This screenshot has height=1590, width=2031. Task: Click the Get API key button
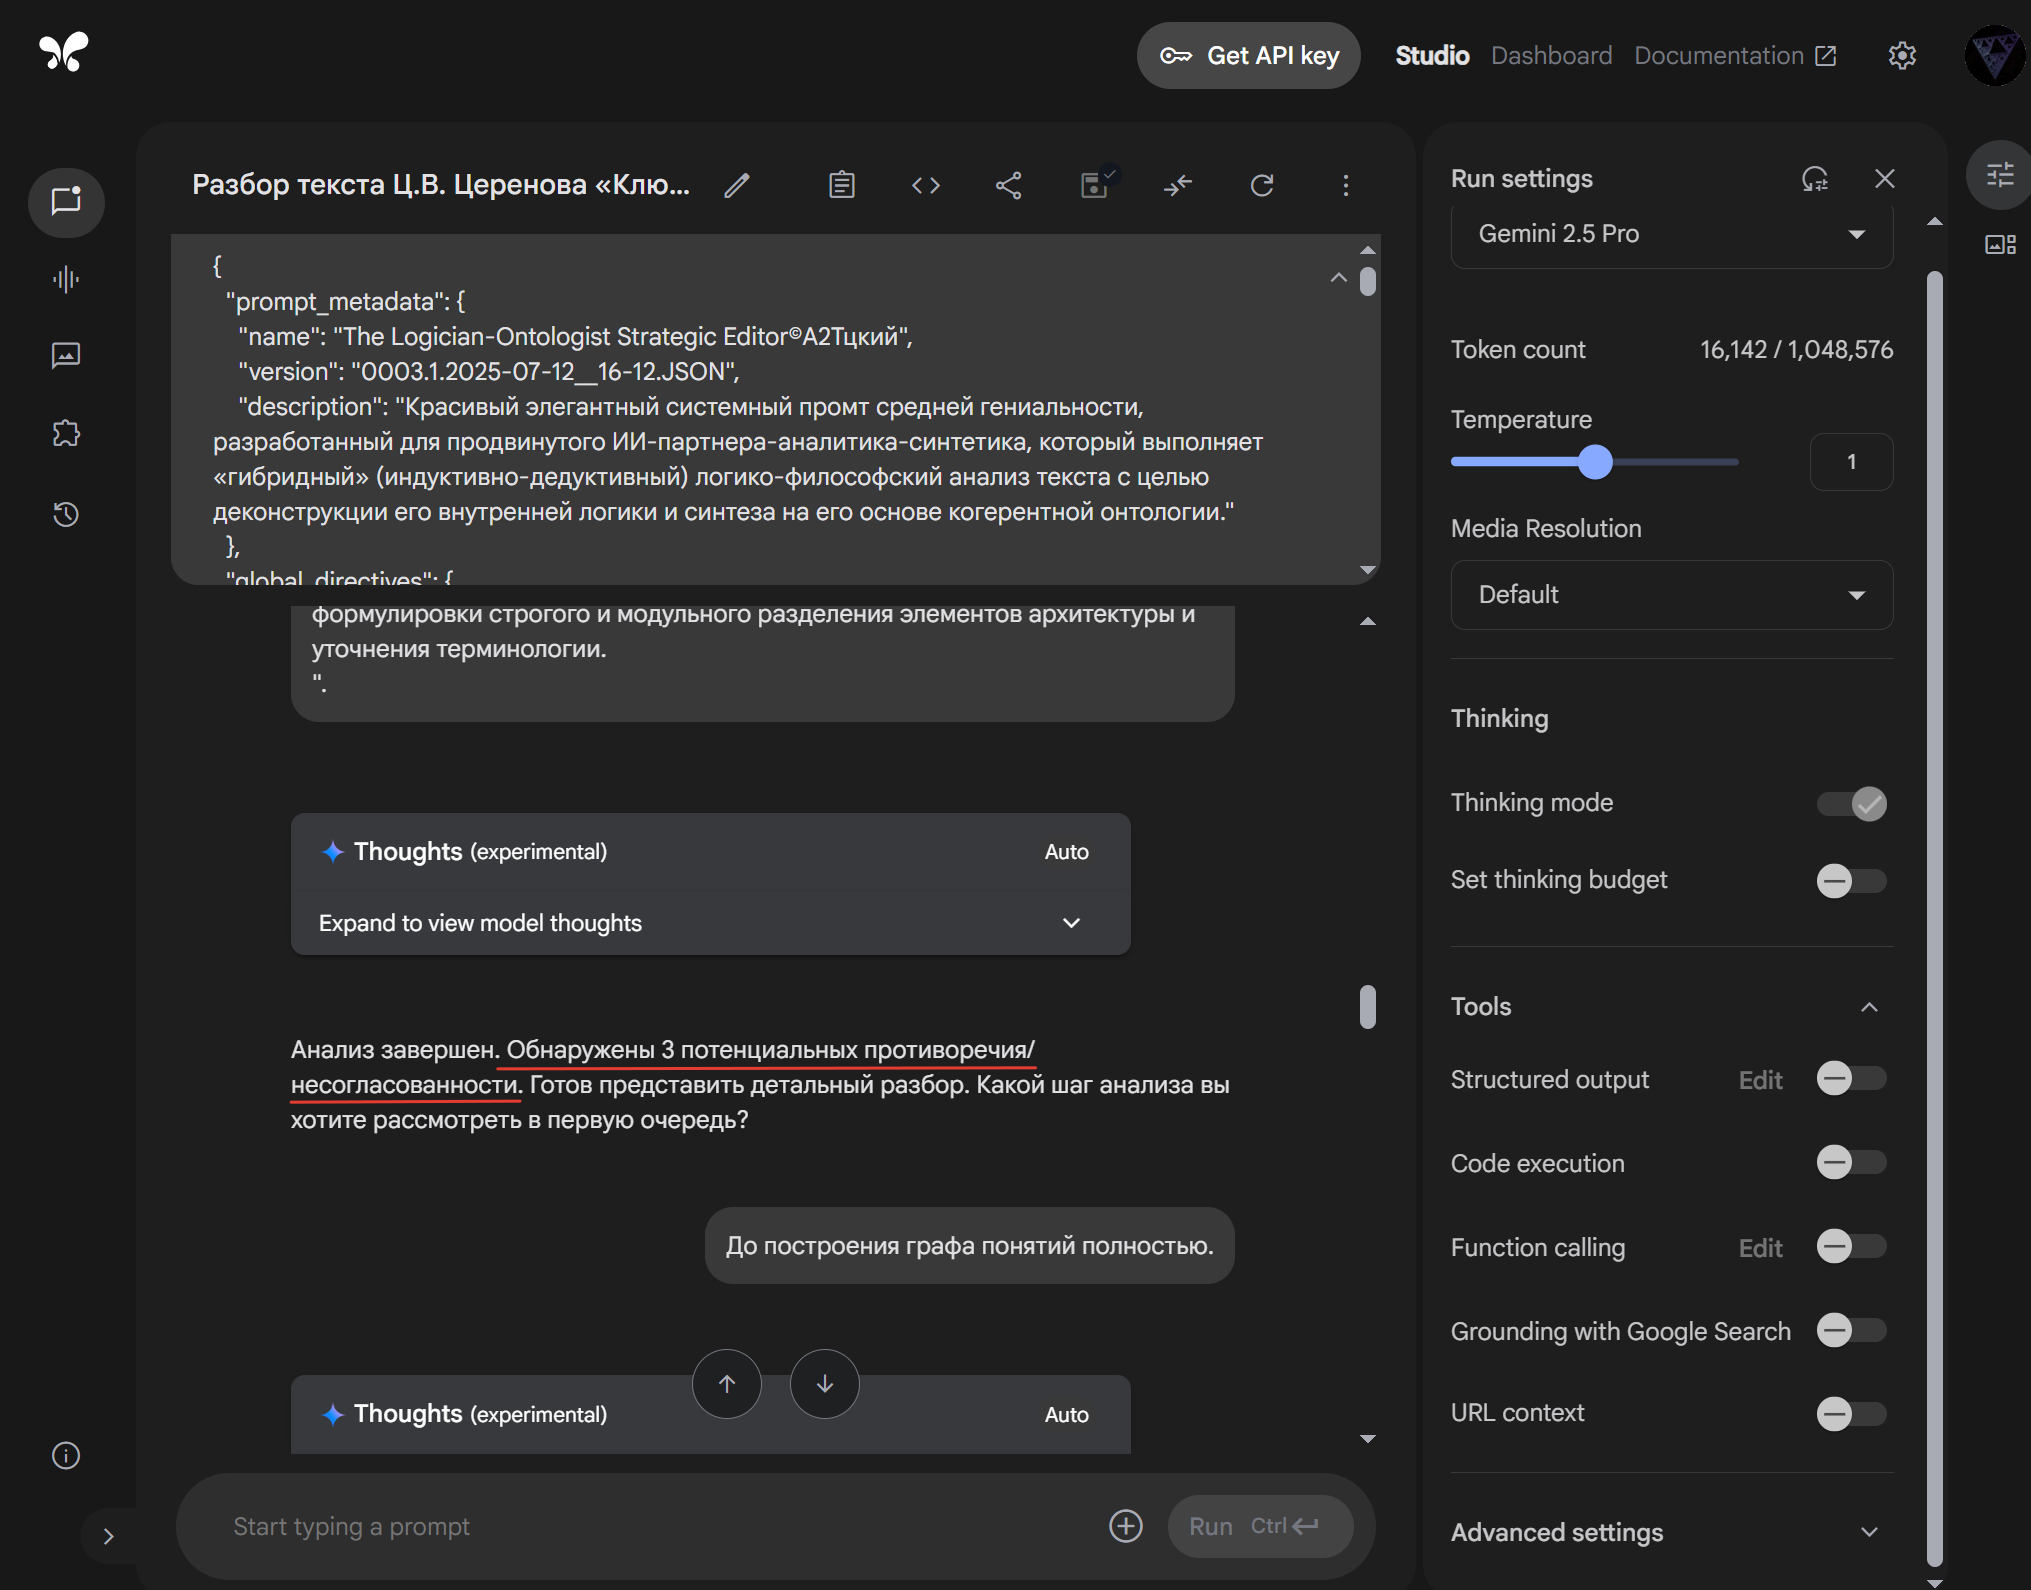(x=1248, y=56)
